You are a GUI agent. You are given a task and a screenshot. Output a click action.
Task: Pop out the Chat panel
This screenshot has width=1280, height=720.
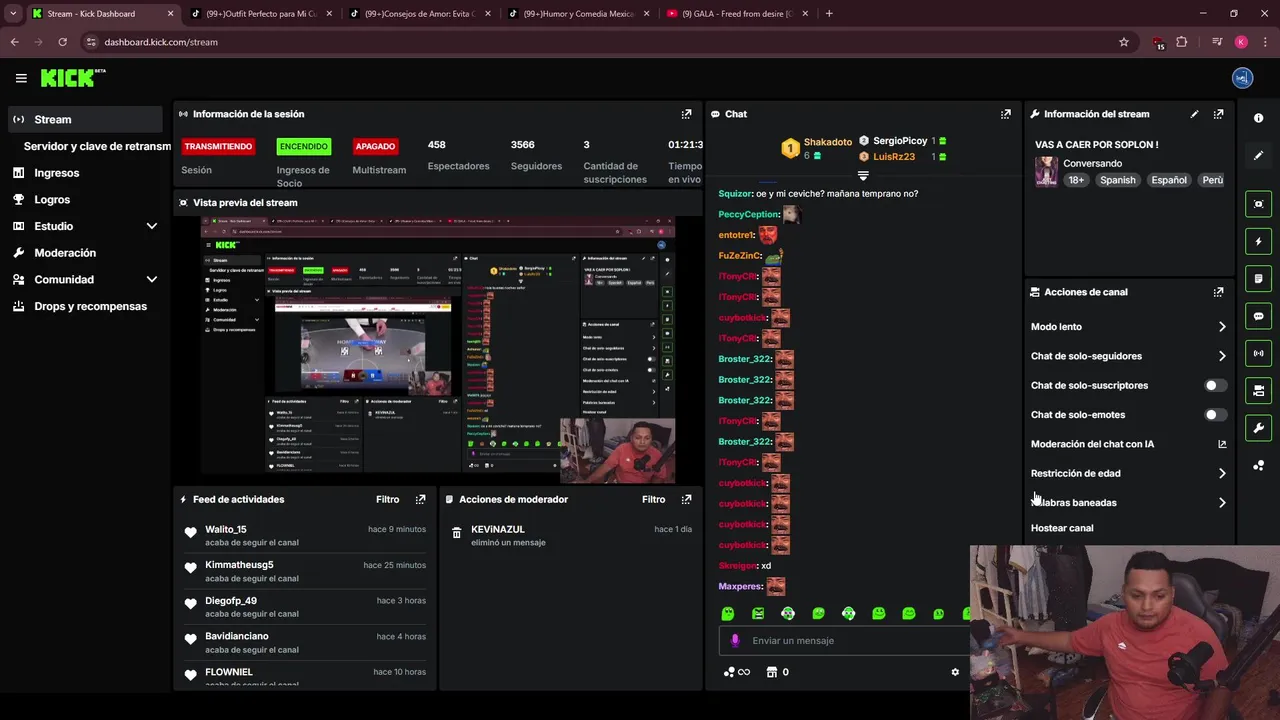(x=1006, y=114)
